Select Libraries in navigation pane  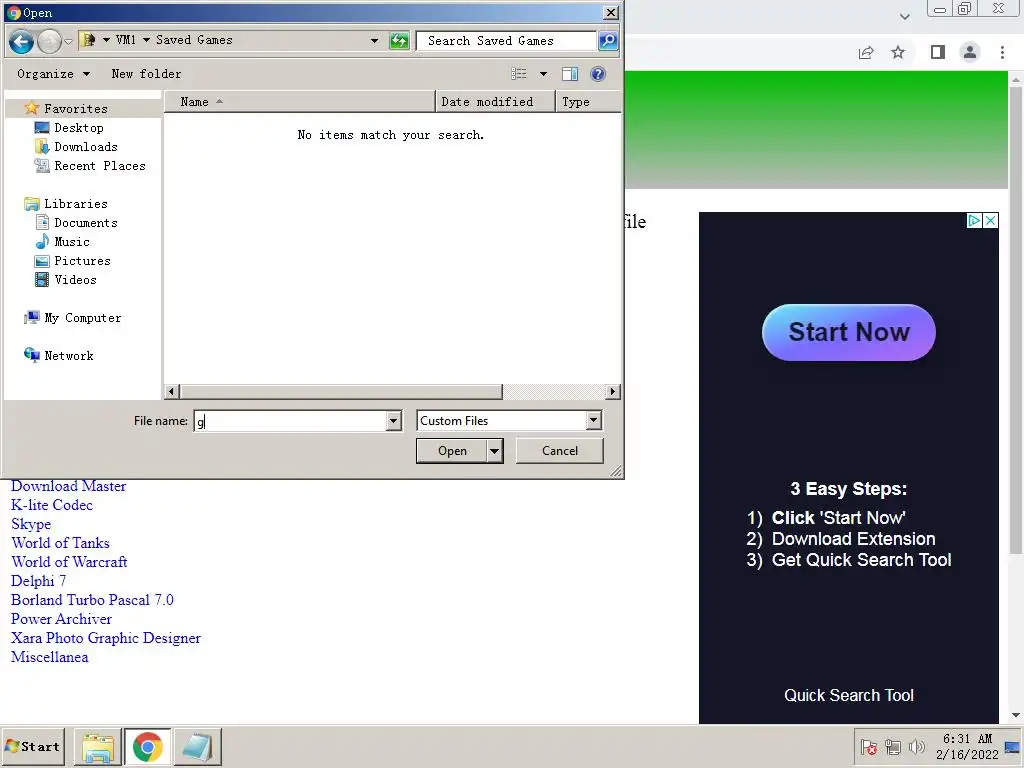(x=65, y=204)
